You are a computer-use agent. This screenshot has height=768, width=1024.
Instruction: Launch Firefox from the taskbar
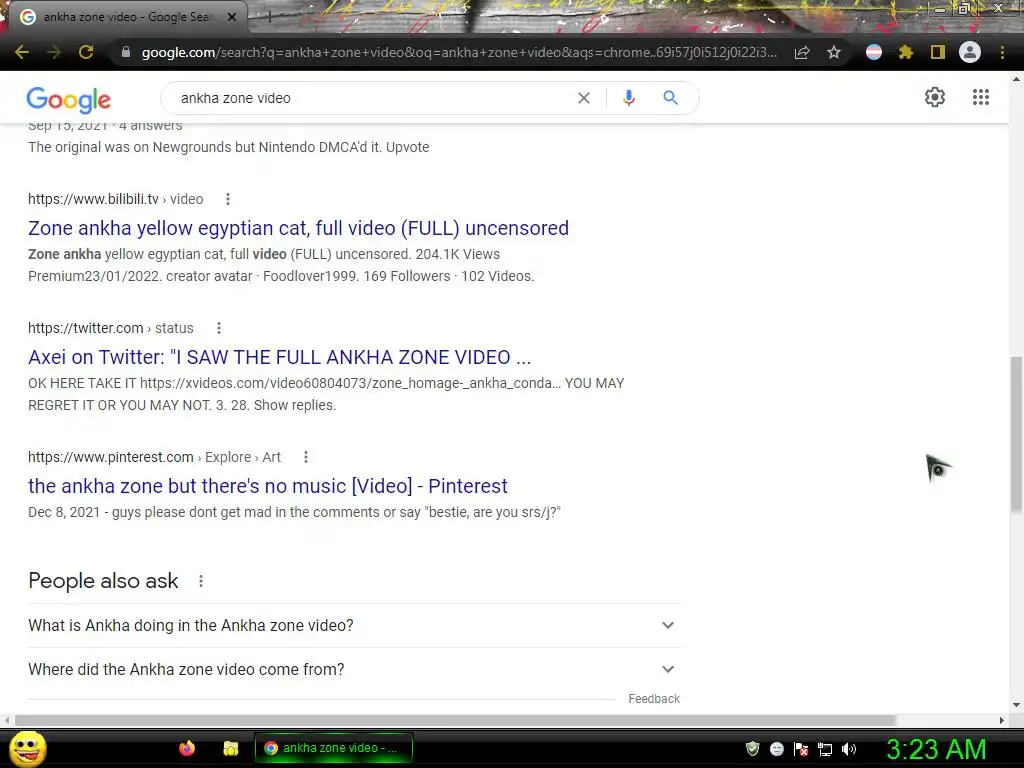coord(187,748)
